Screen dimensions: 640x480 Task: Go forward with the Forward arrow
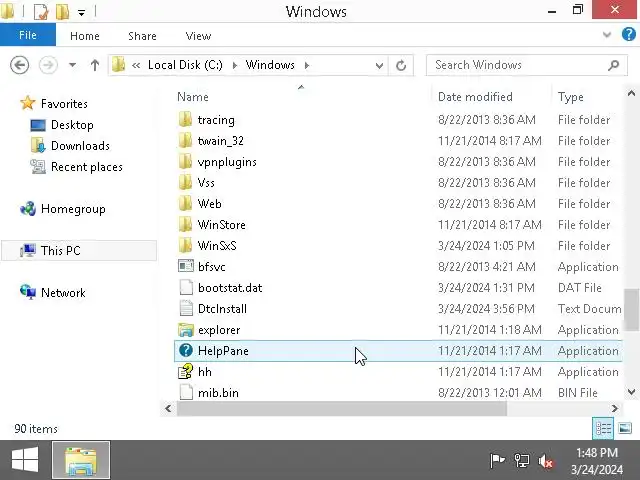(48, 65)
